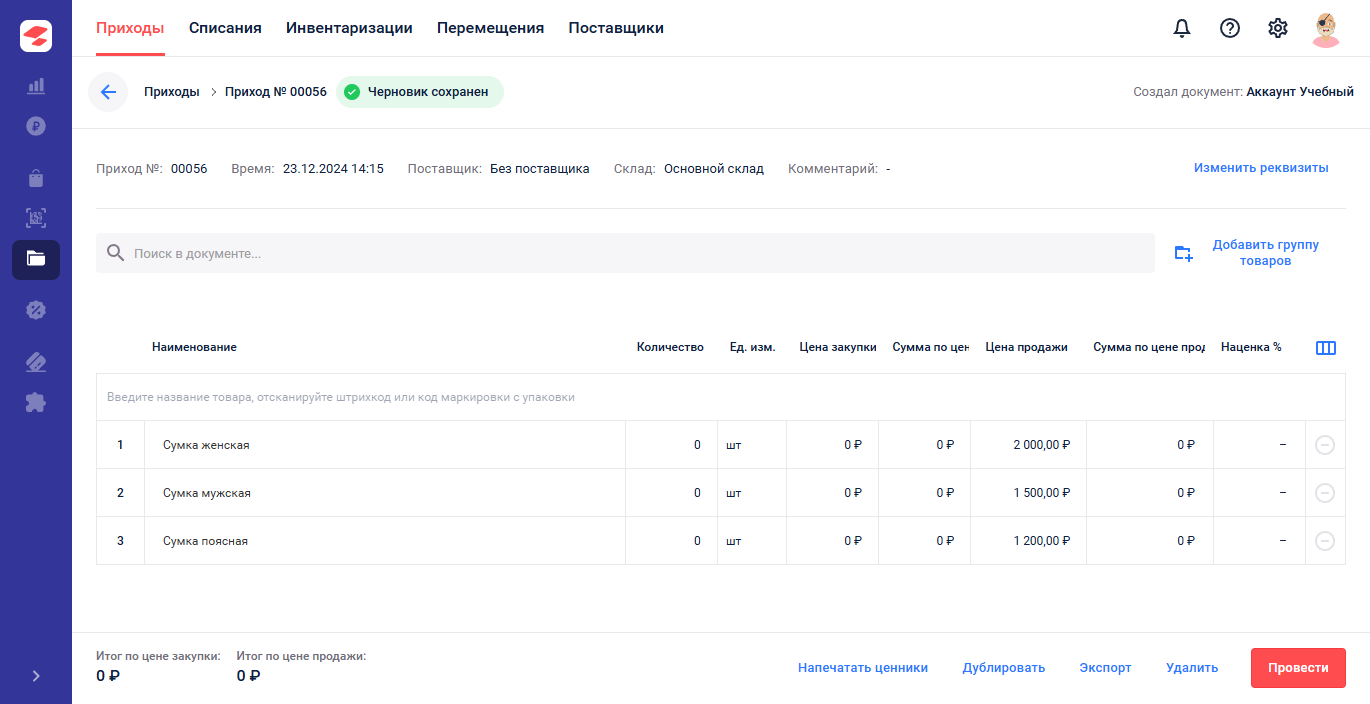Open the percent discounts sidebar icon
1370x704 pixels.
click(x=36, y=310)
